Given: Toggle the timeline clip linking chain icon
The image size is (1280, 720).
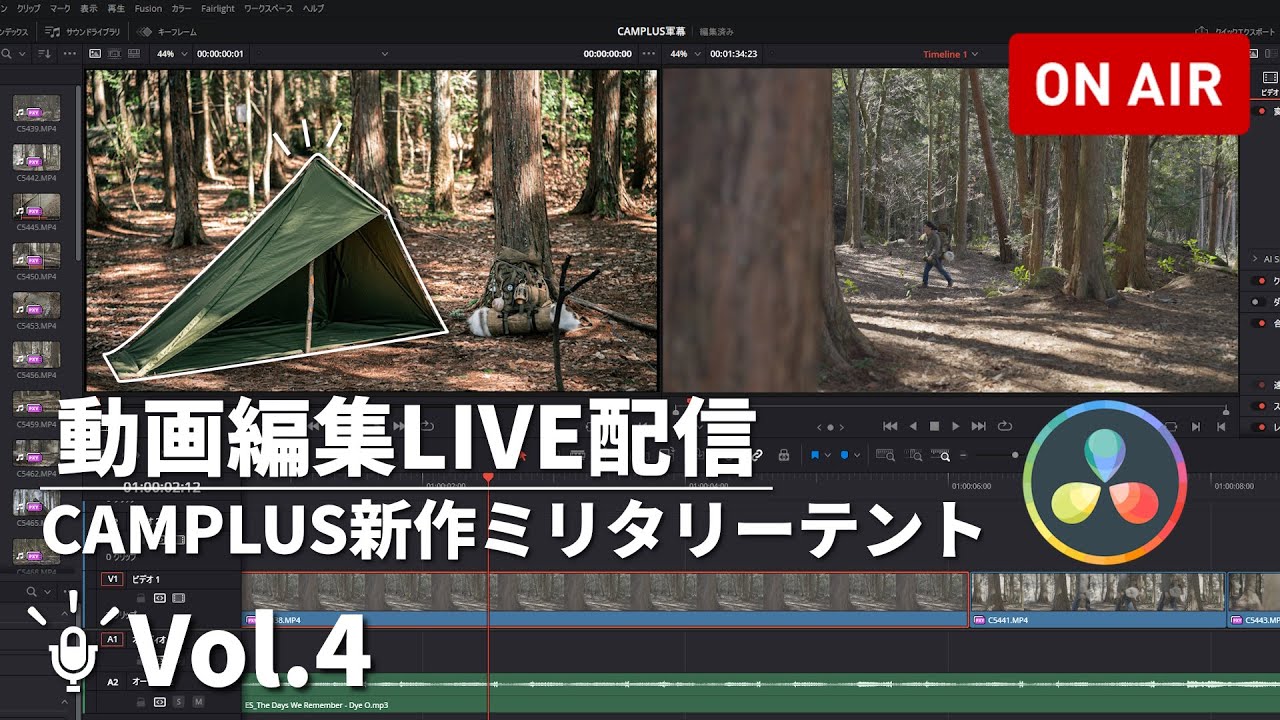Looking at the screenshot, I should click(757, 455).
